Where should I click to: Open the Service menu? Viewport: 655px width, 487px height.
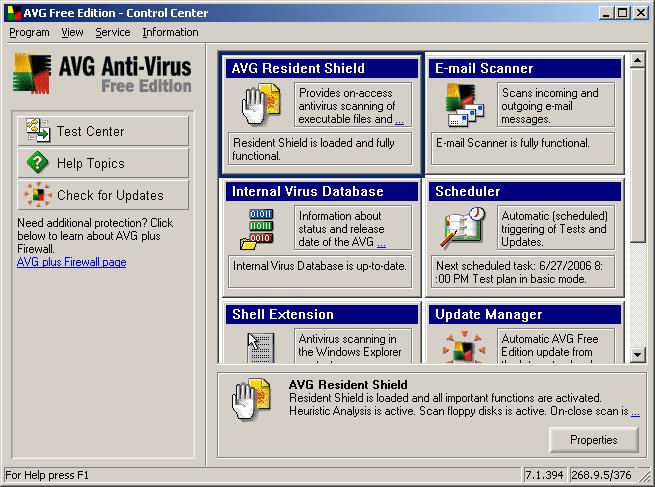click(112, 32)
